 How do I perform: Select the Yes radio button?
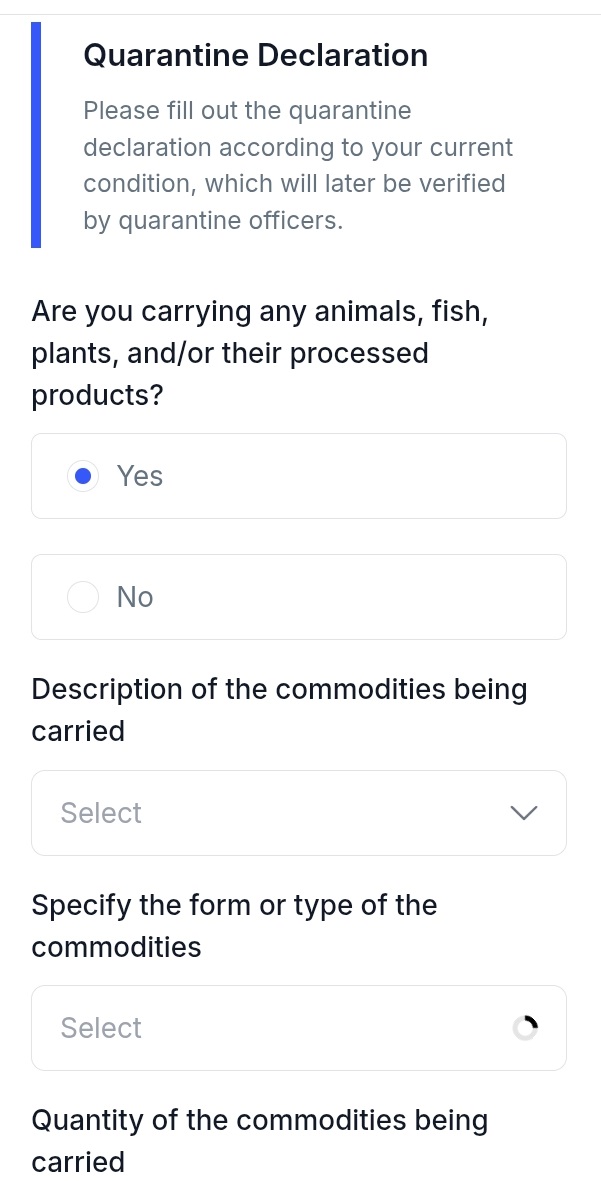[x=83, y=477]
